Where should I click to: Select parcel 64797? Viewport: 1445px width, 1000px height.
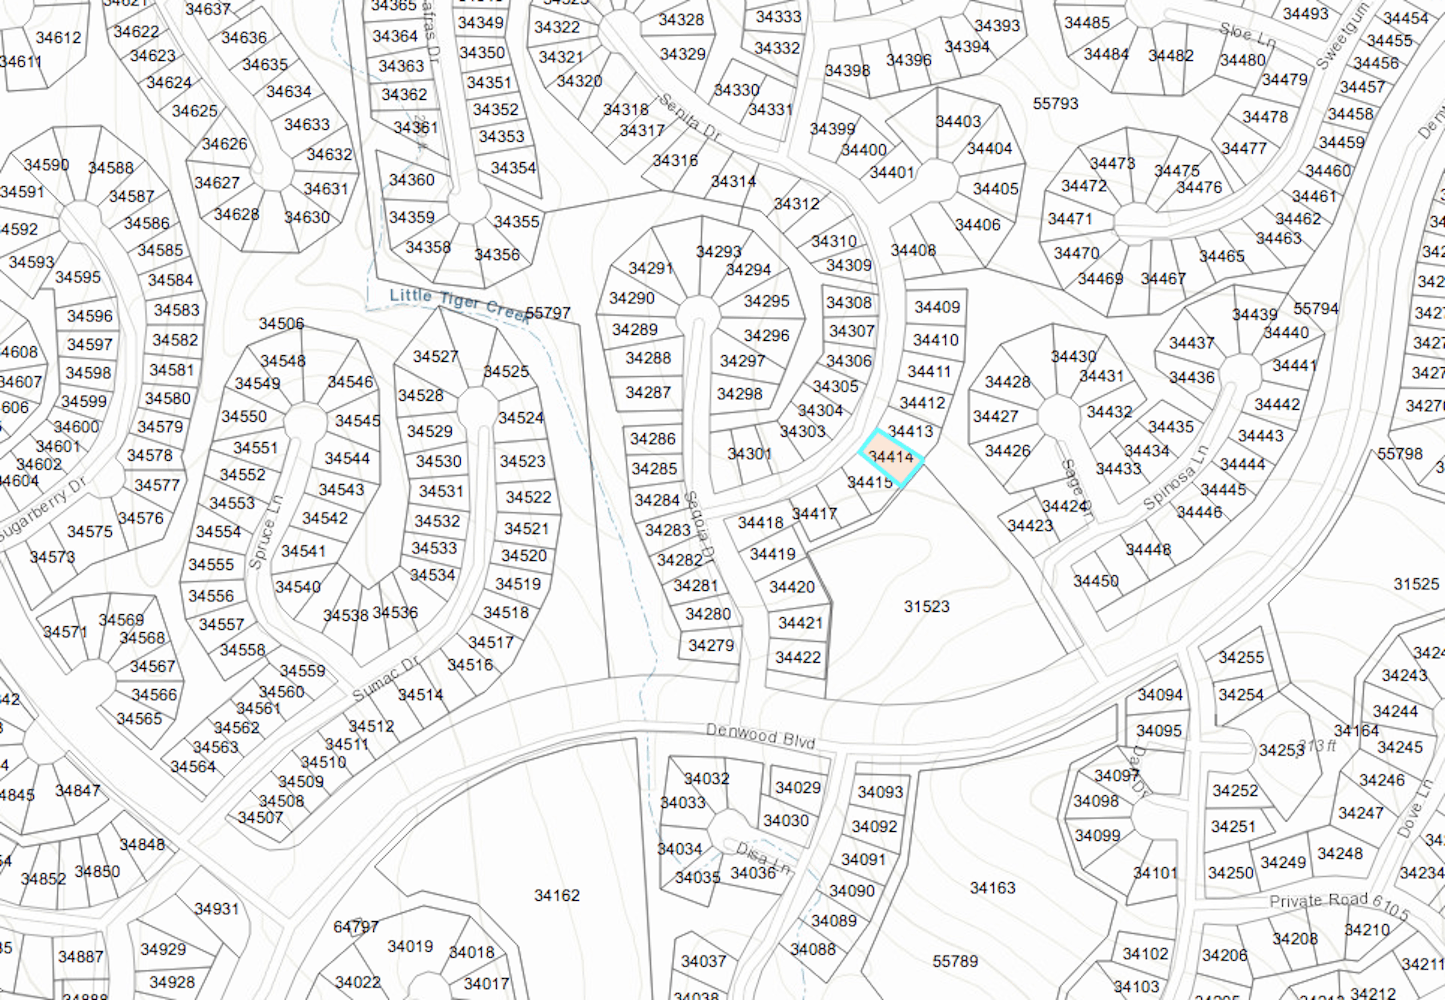click(356, 927)
